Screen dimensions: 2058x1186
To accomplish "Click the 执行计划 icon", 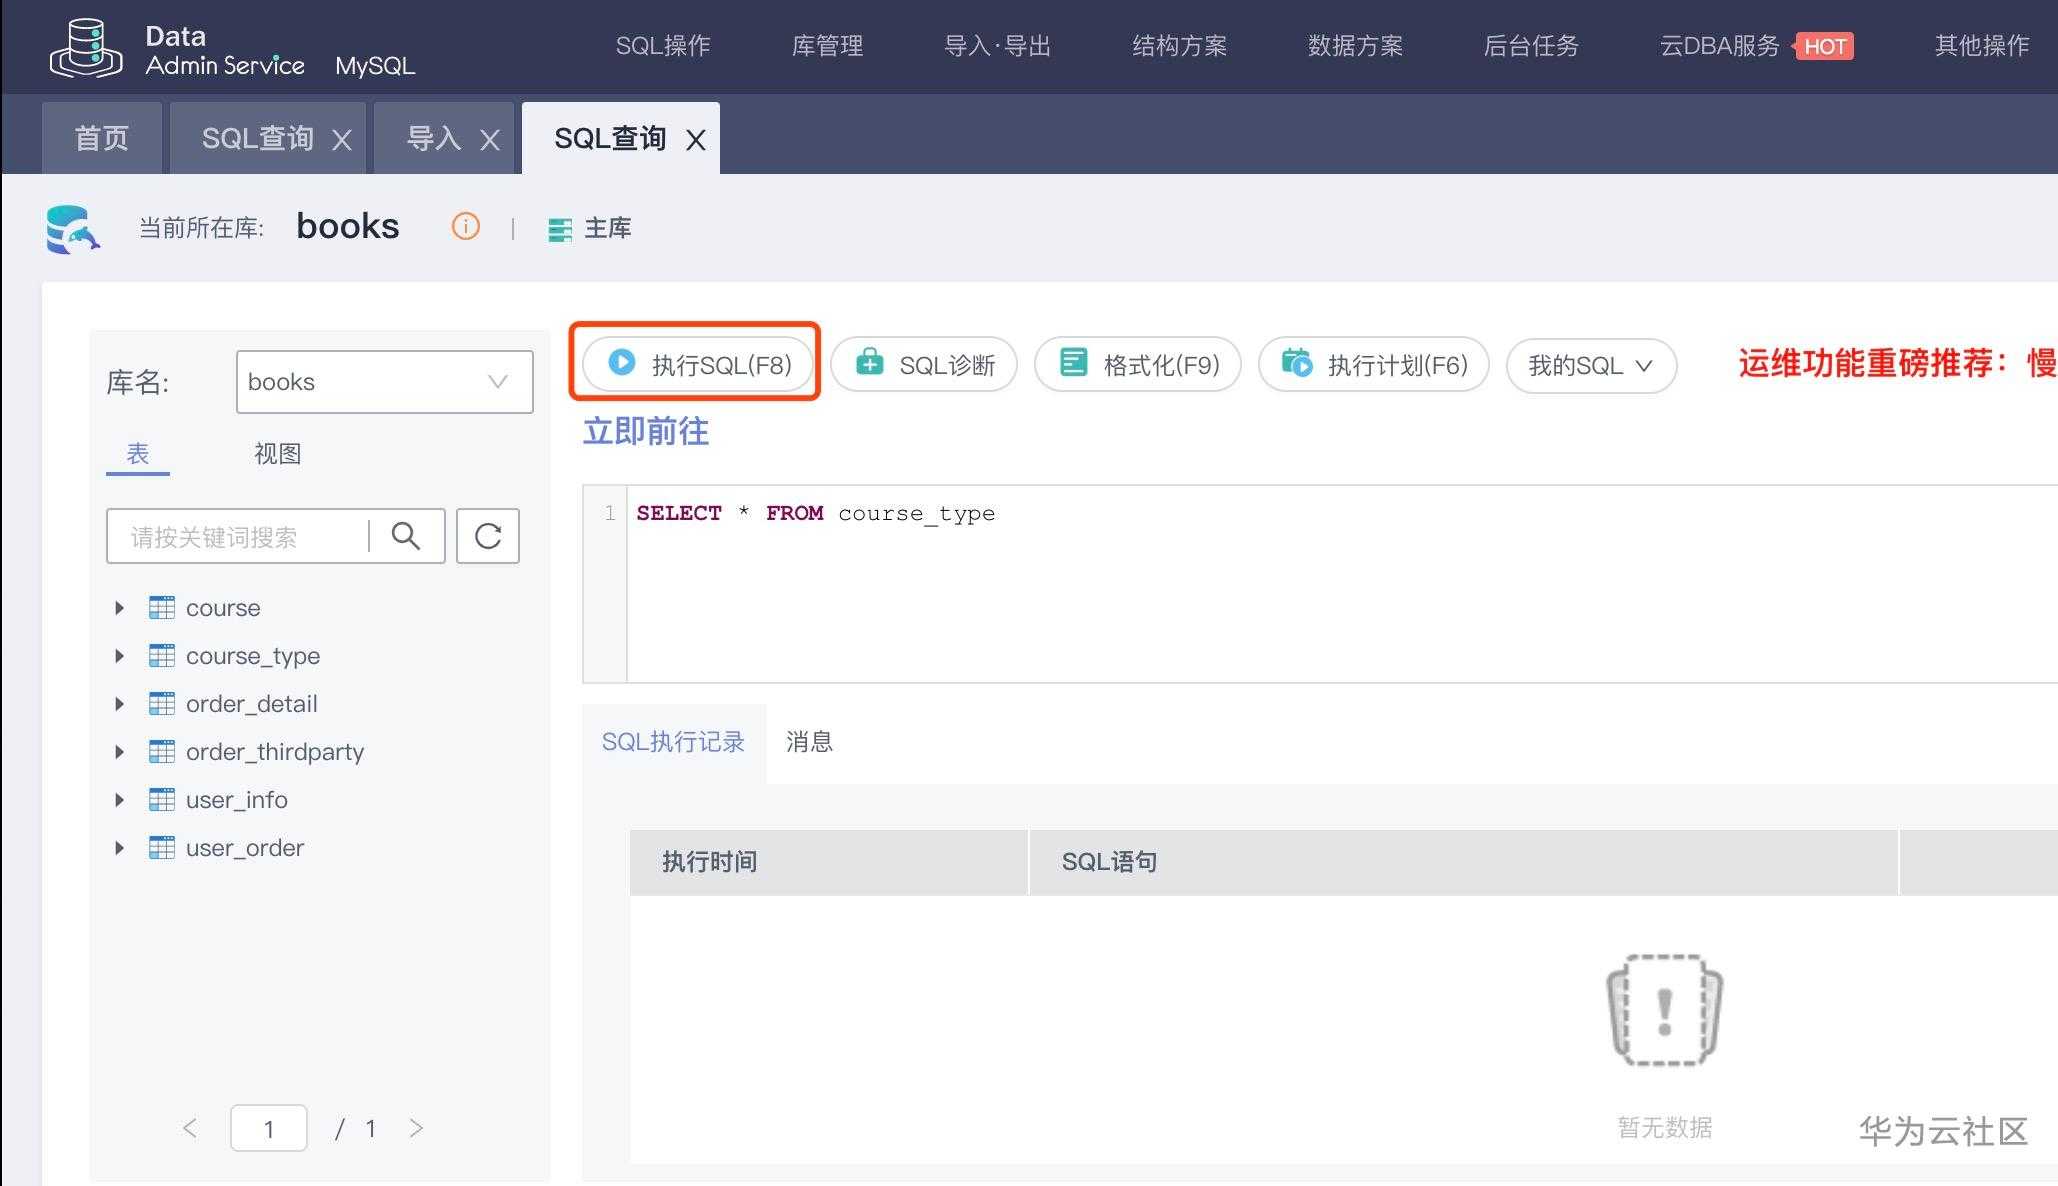I will (1298, 362).
